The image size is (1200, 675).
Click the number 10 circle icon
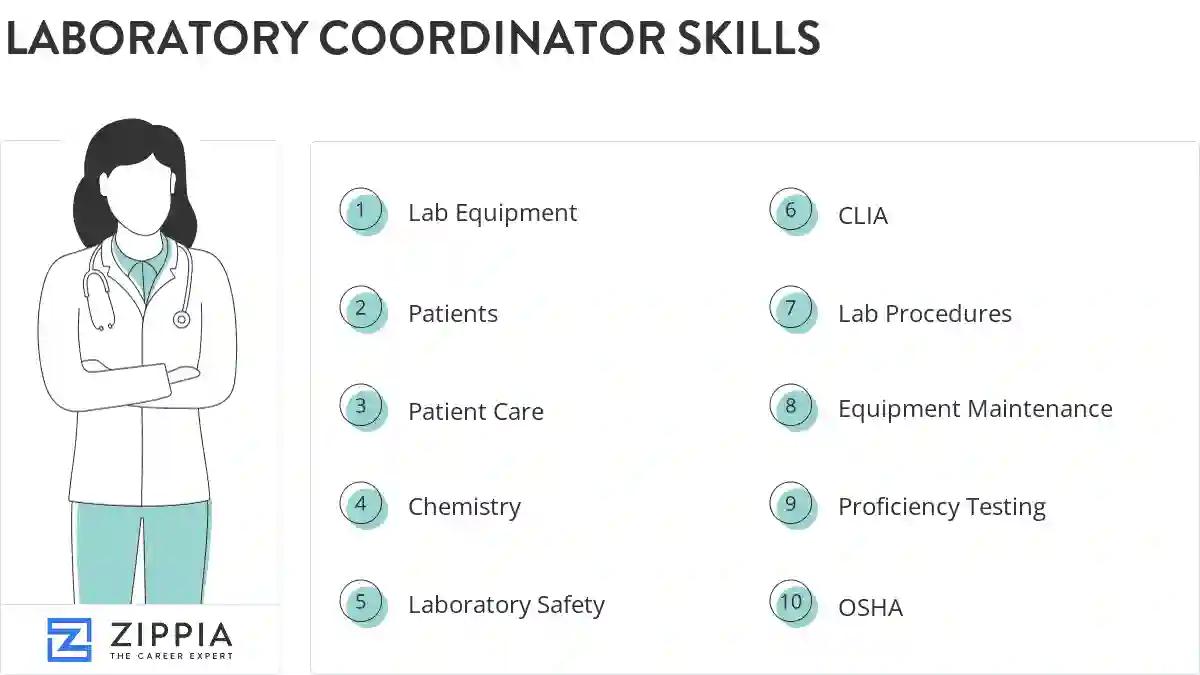point(792,602)
